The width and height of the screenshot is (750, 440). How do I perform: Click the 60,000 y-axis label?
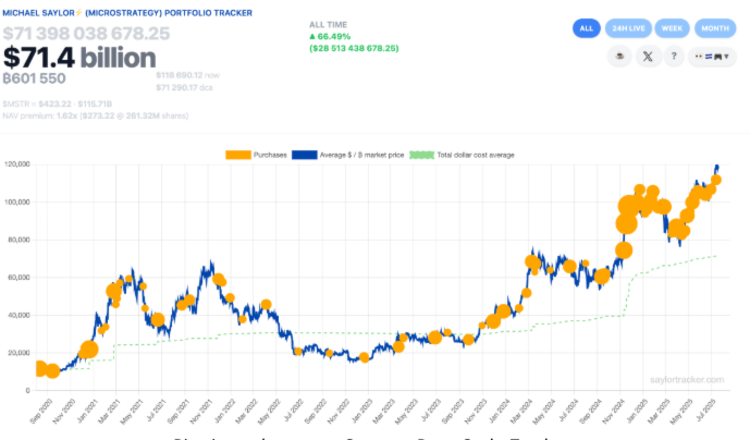(19, 277)
